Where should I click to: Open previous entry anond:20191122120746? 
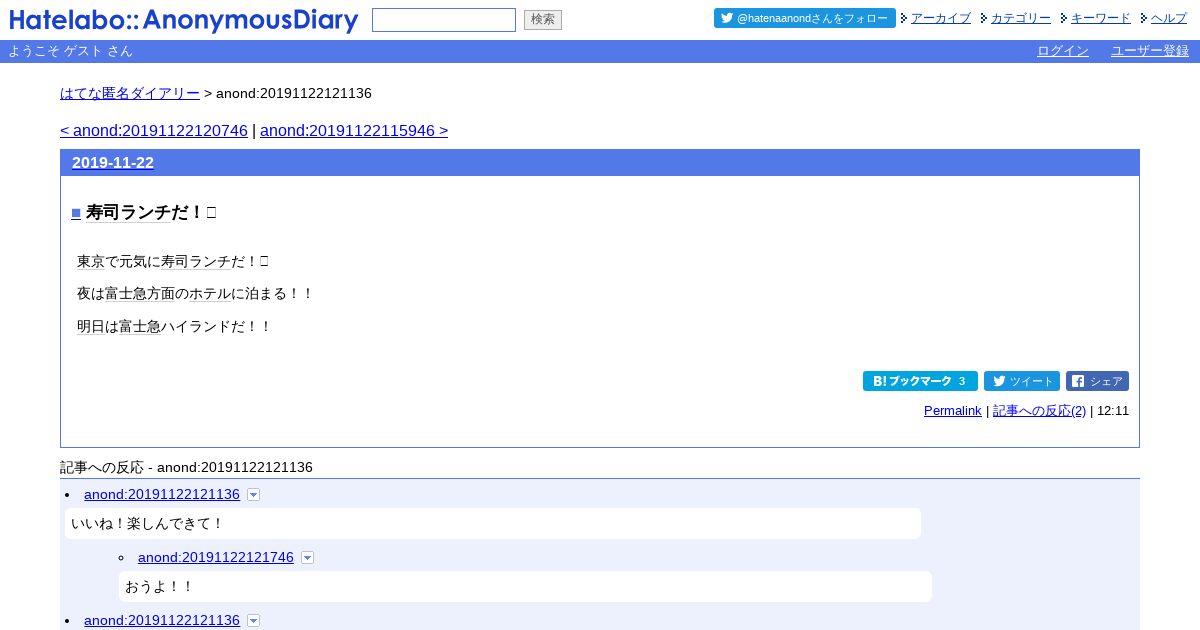click(154, 130)
